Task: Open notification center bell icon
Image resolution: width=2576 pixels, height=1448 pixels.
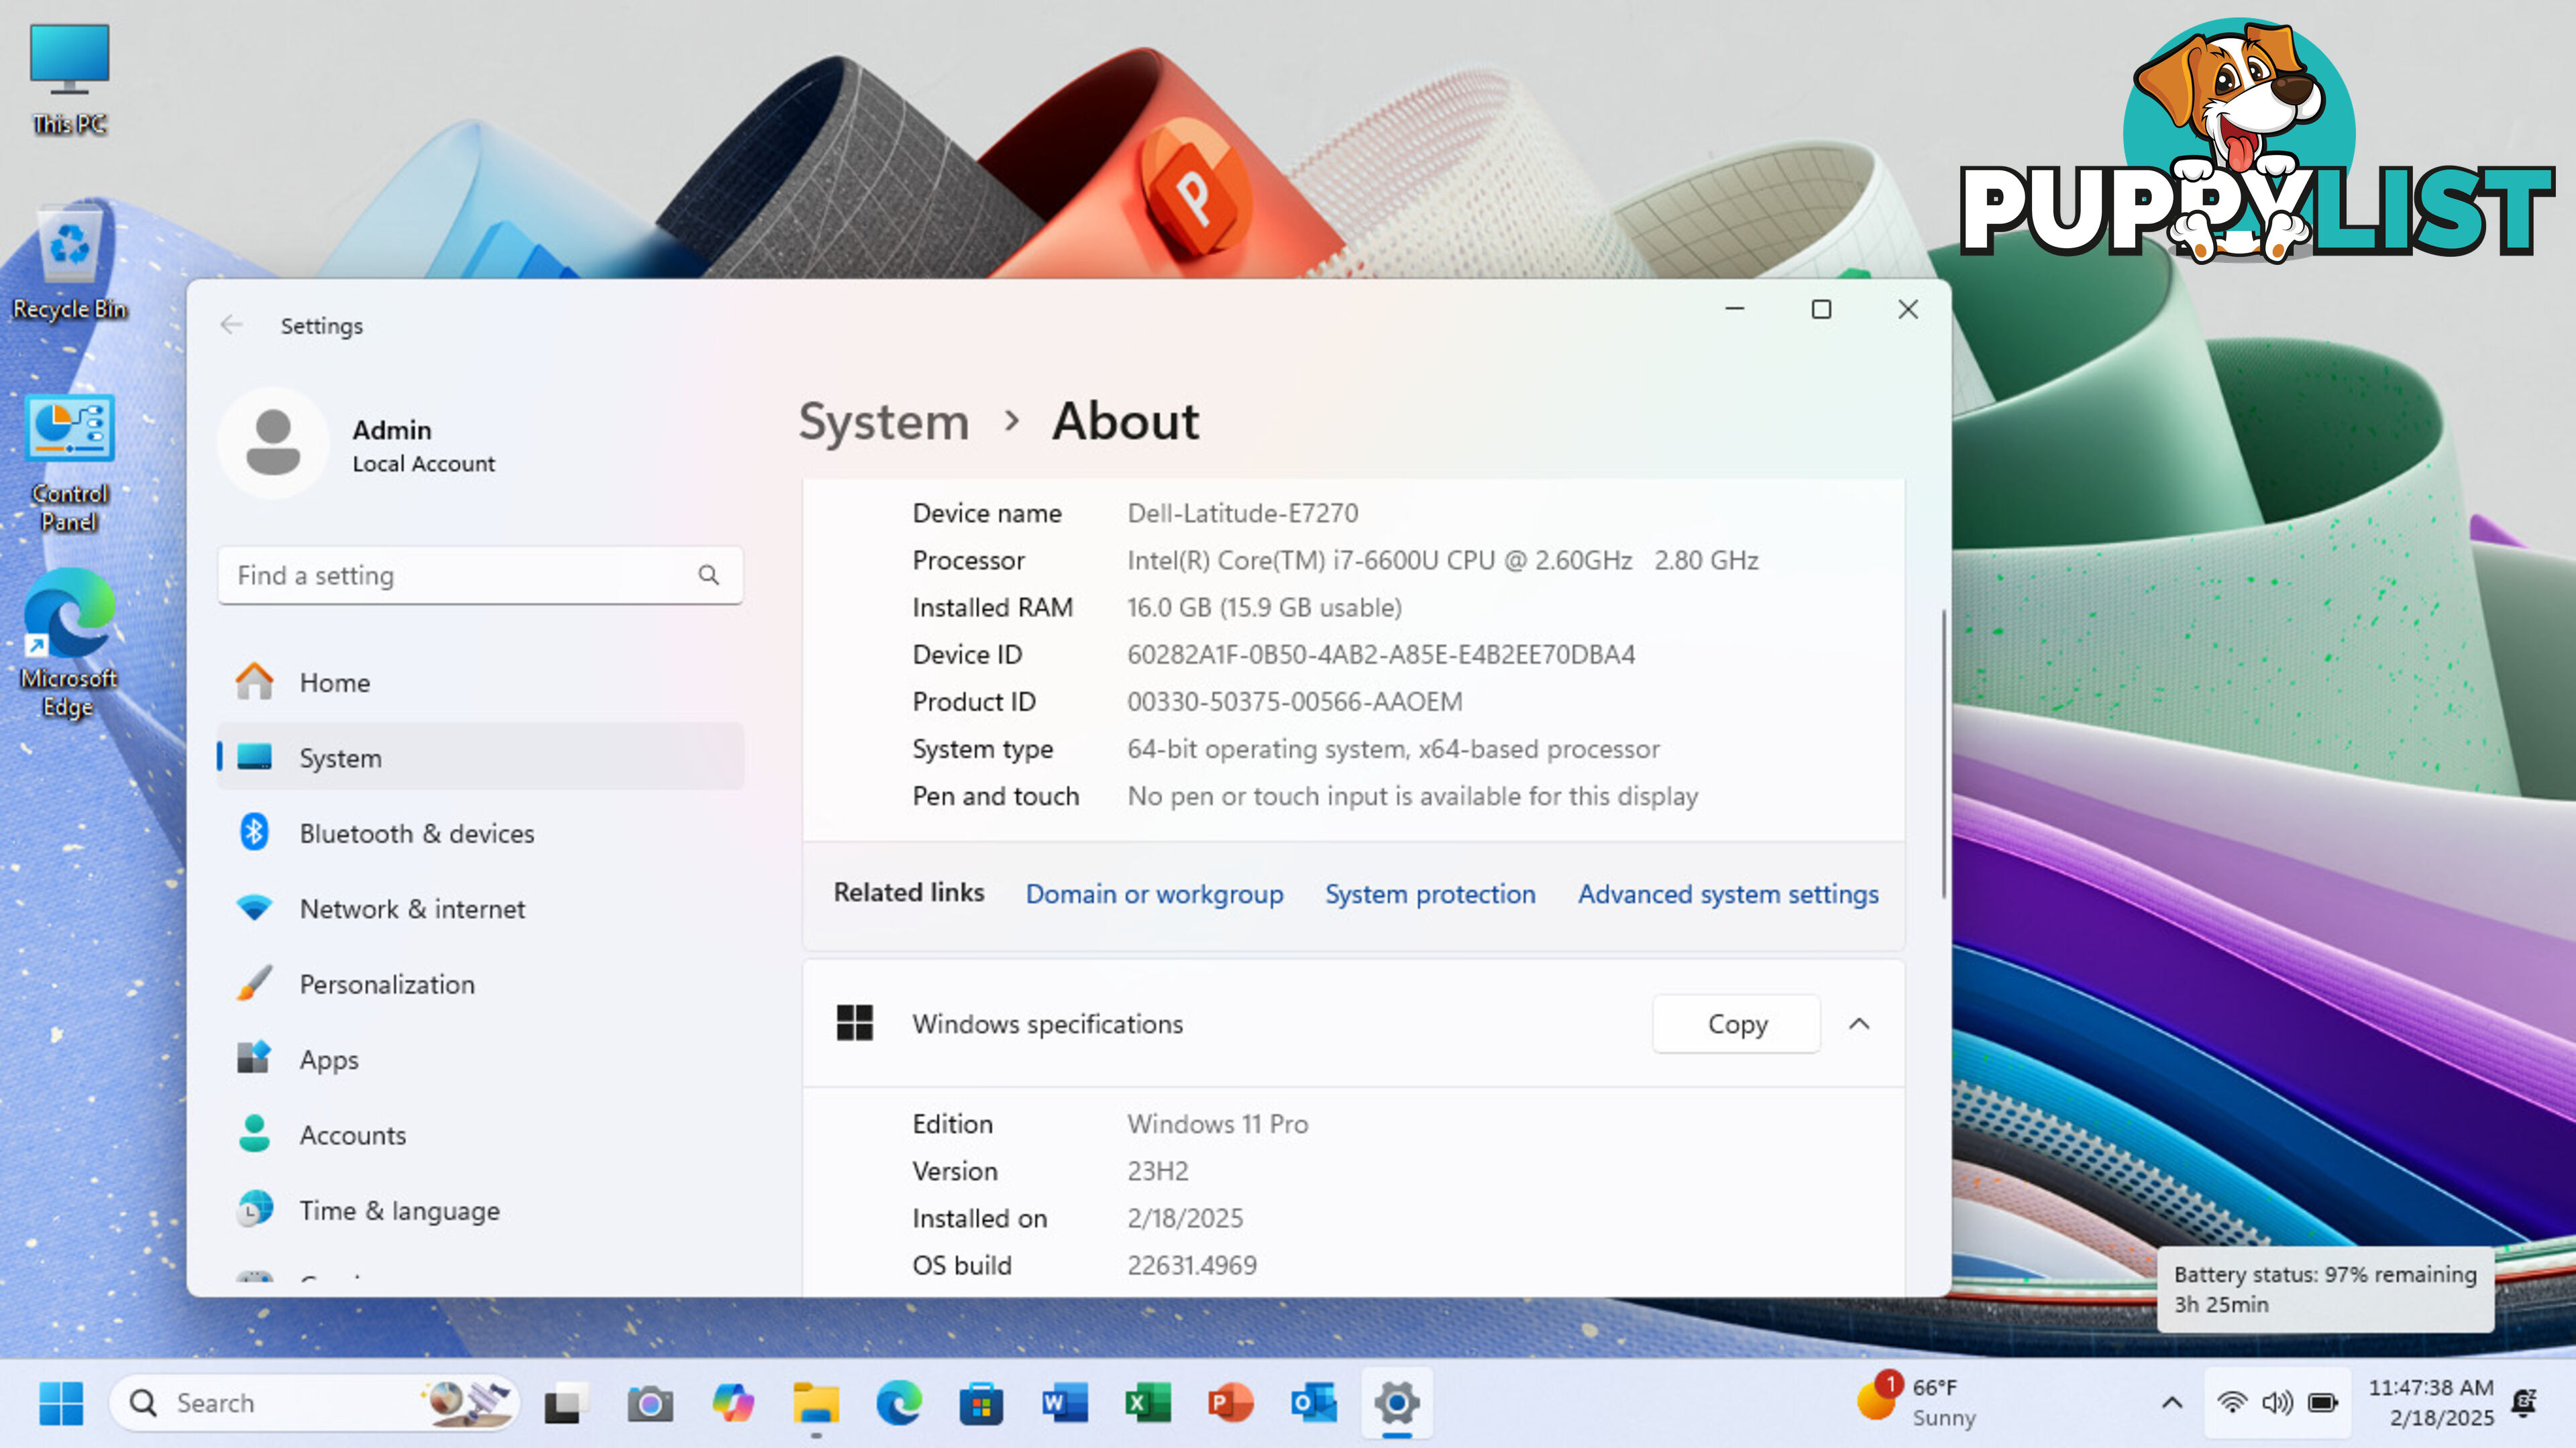Action: (2525, 1402)
